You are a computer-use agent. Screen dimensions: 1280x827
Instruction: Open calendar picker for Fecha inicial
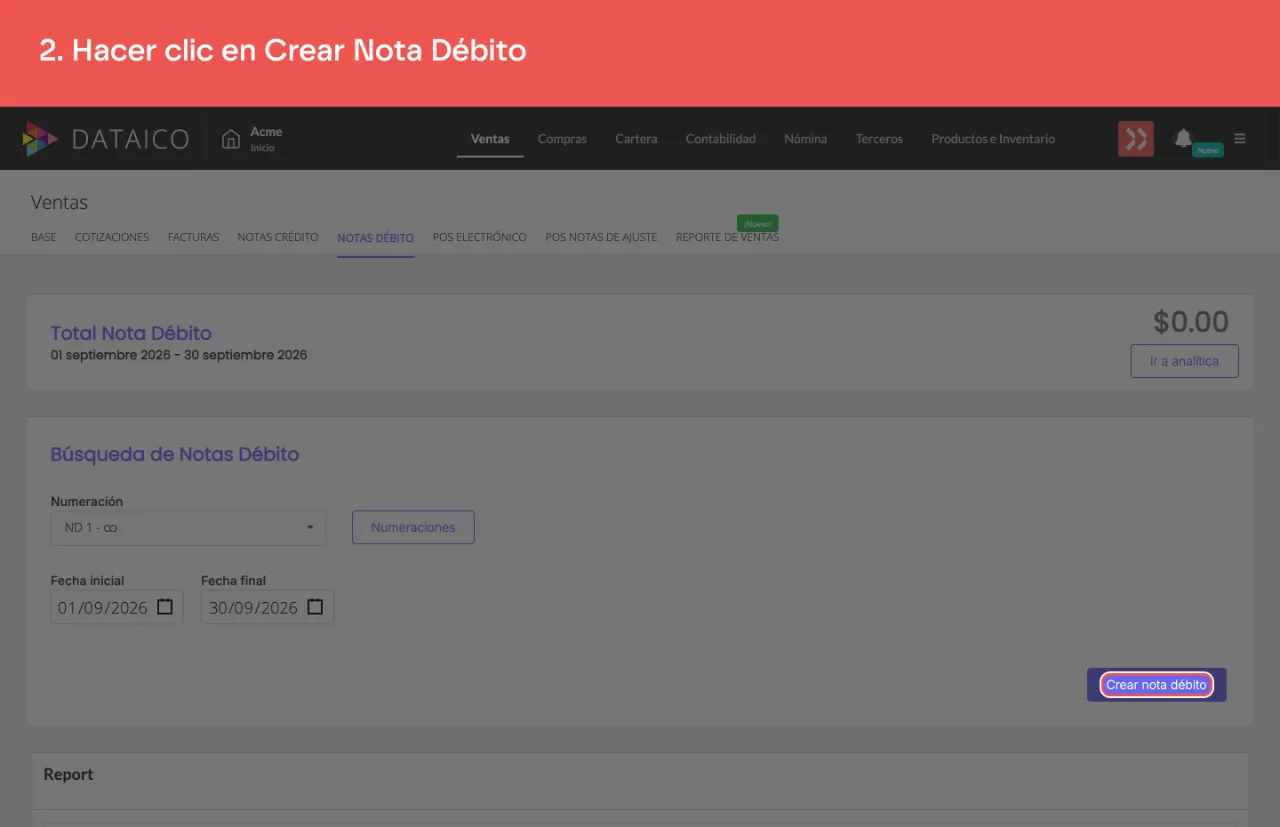coord(166,607)
